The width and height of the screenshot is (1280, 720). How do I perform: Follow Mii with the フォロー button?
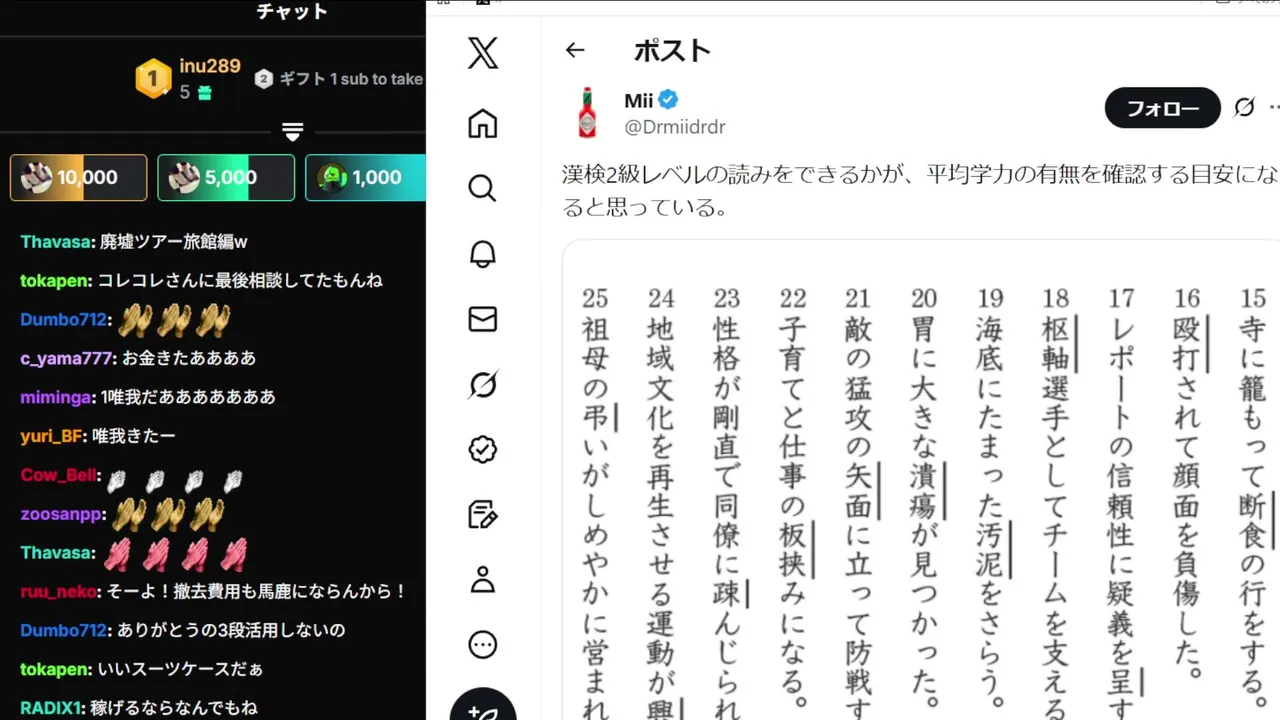[x=1163, y=108]
